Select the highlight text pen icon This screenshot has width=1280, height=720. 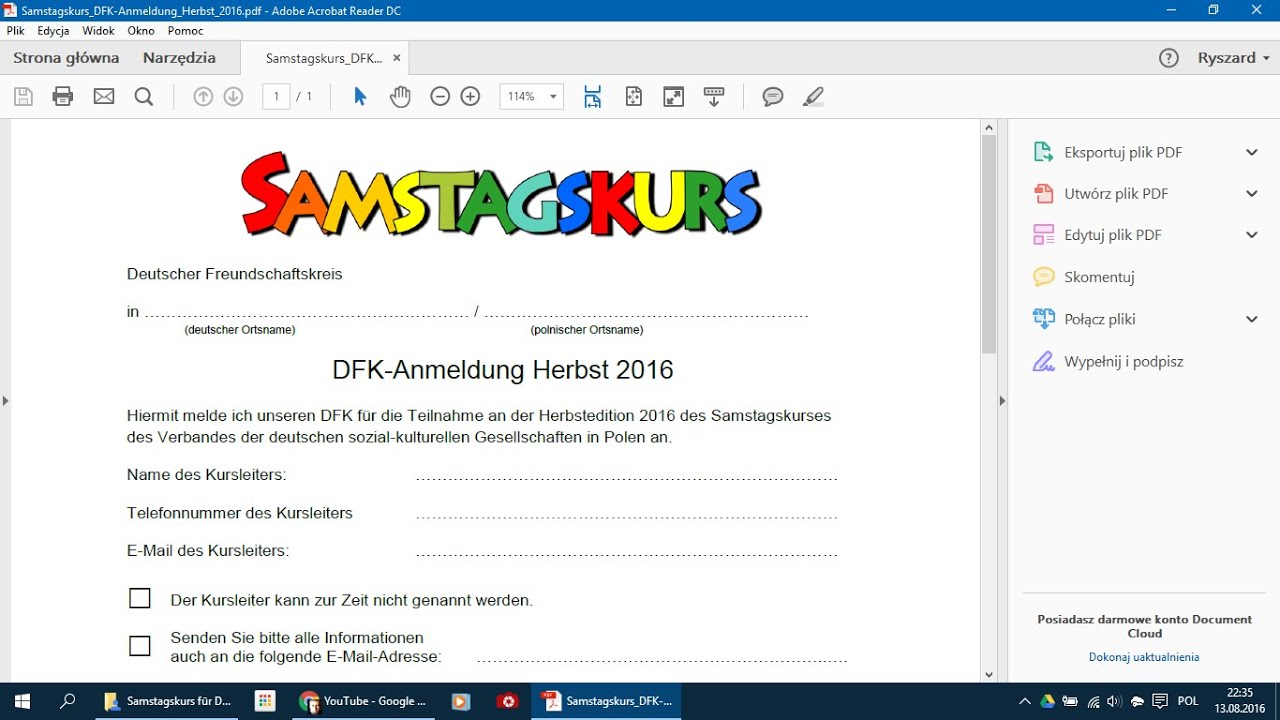point(813,97)
